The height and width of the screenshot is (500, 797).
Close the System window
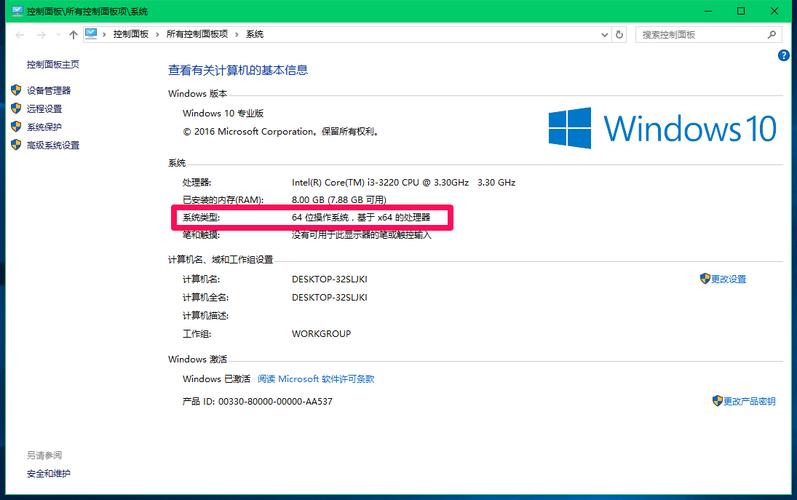(774, 11)
